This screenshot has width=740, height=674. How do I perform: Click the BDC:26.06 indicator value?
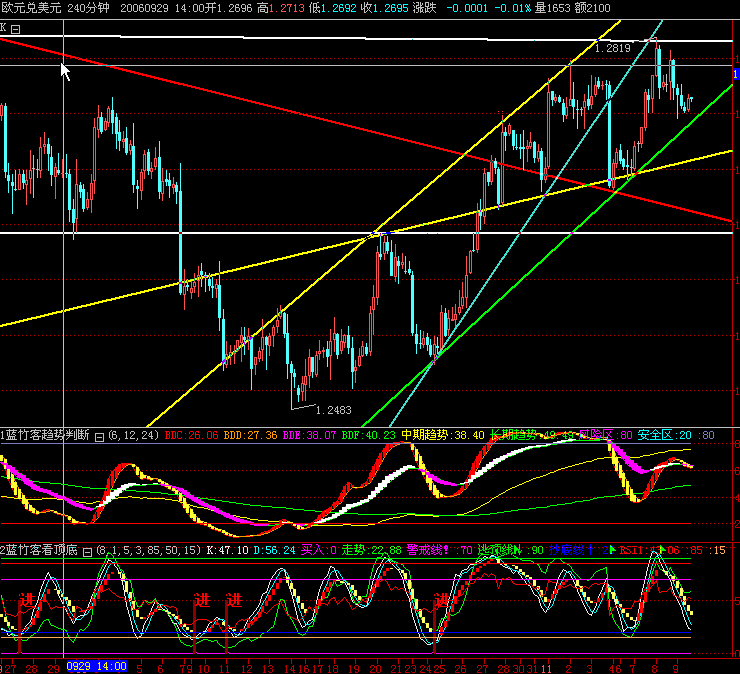point(191,435)
